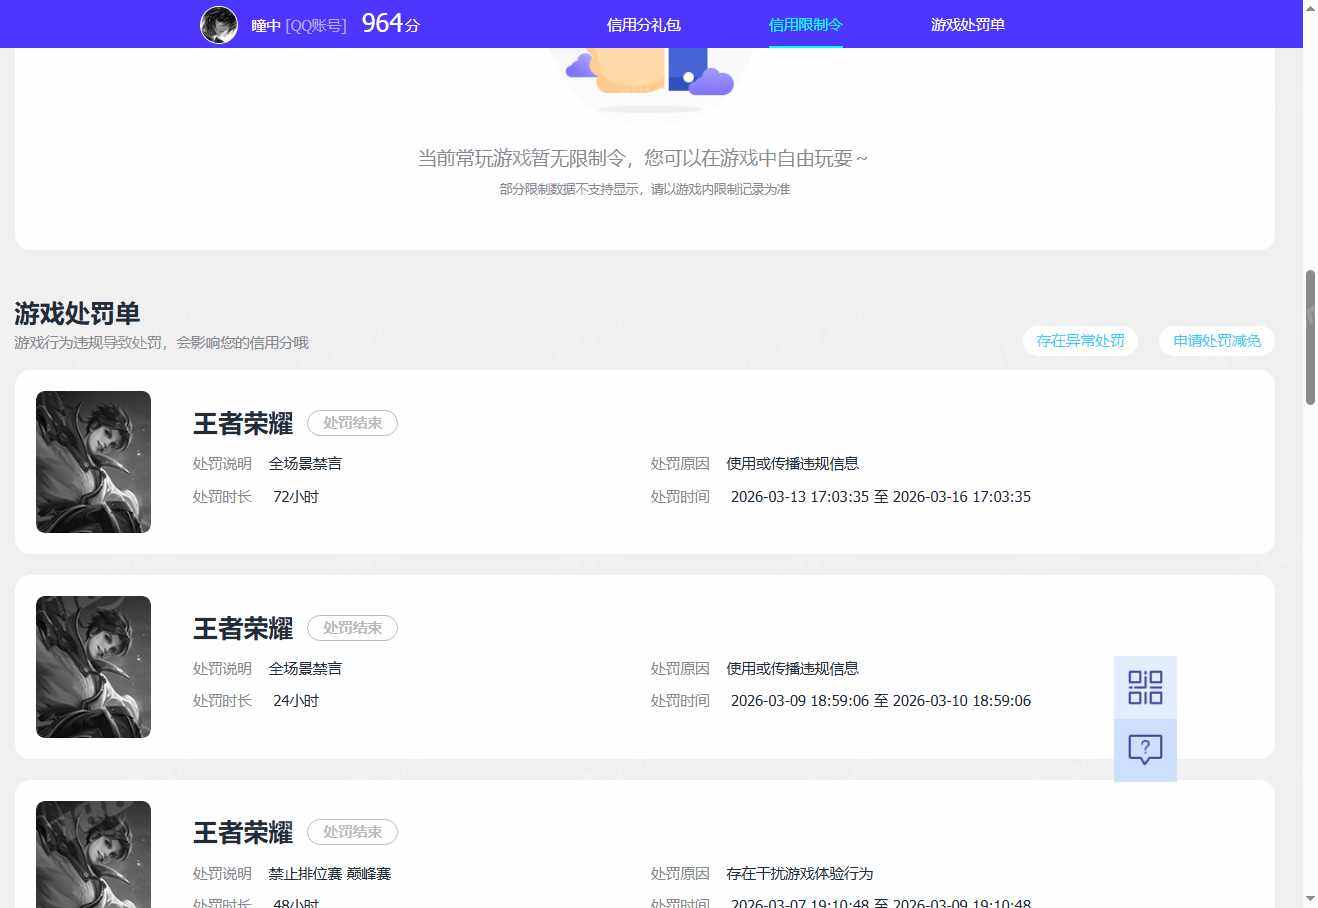Select the 信用限制令 tab

pos(806,24)
